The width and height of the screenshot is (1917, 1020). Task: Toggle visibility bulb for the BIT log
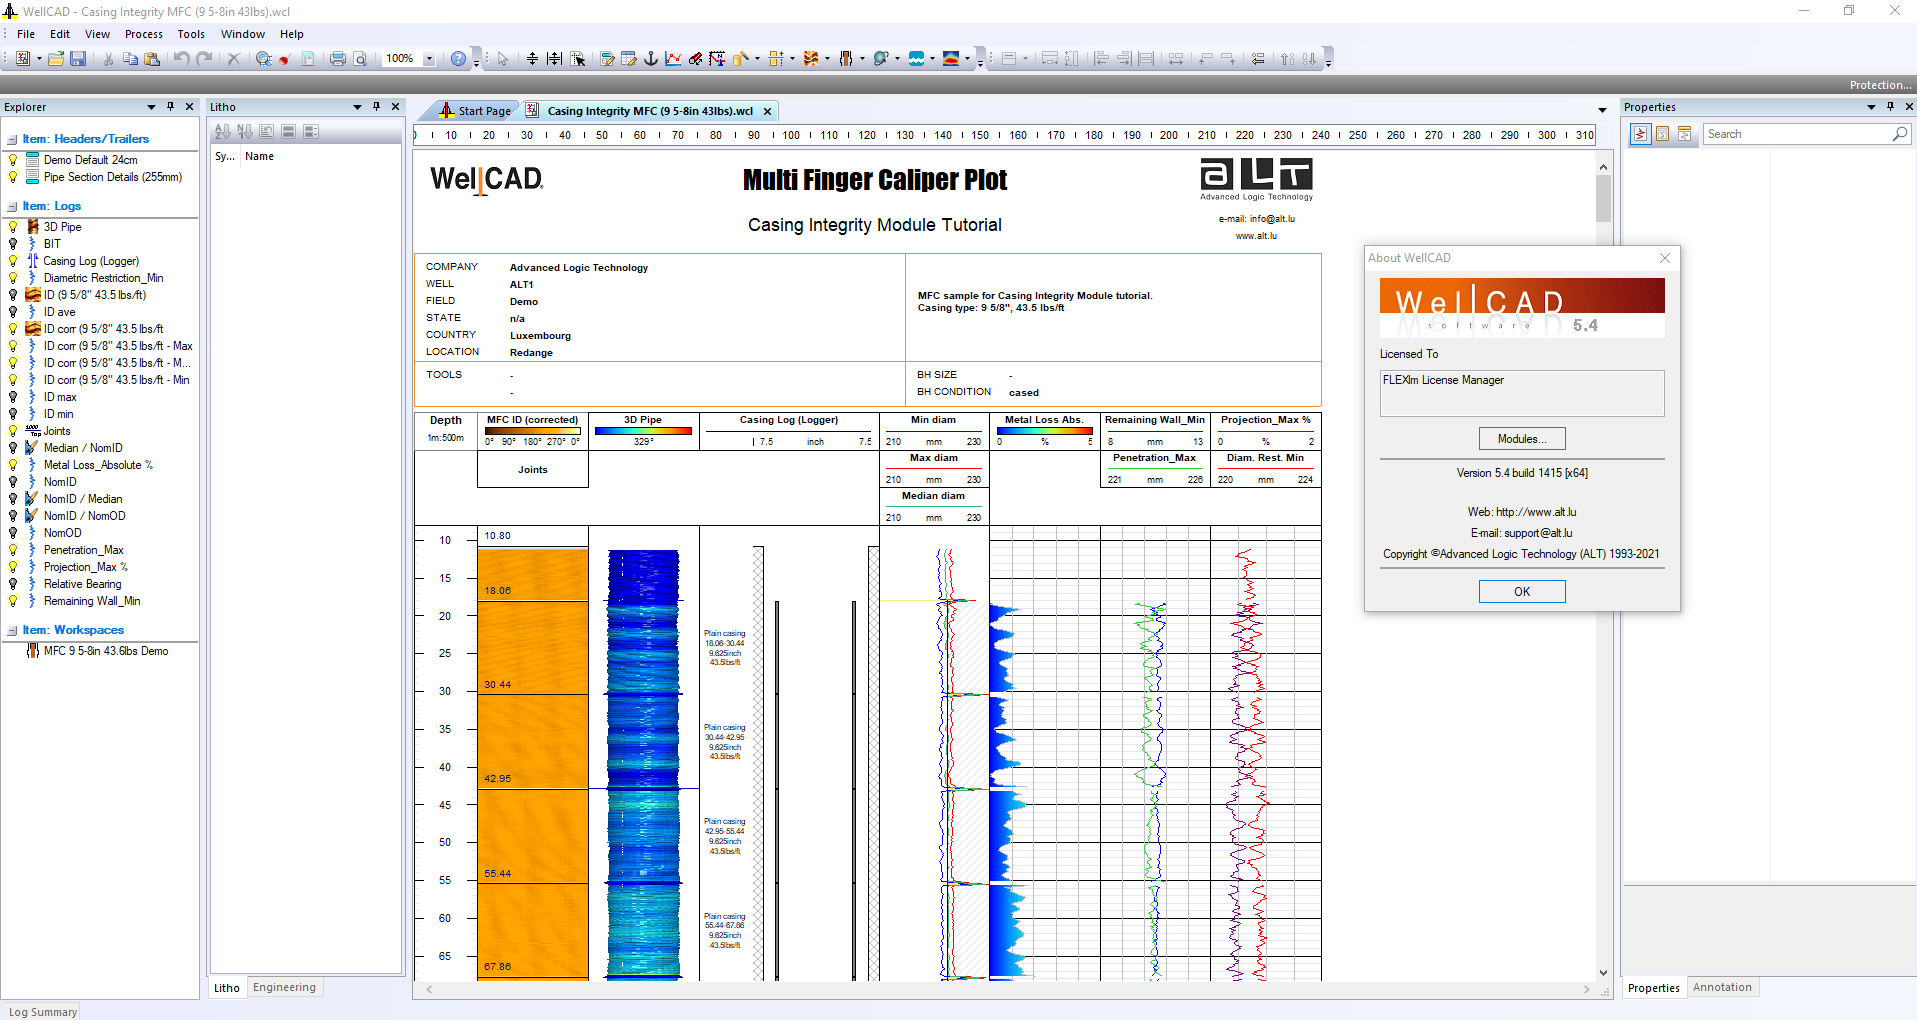point(13,244)
